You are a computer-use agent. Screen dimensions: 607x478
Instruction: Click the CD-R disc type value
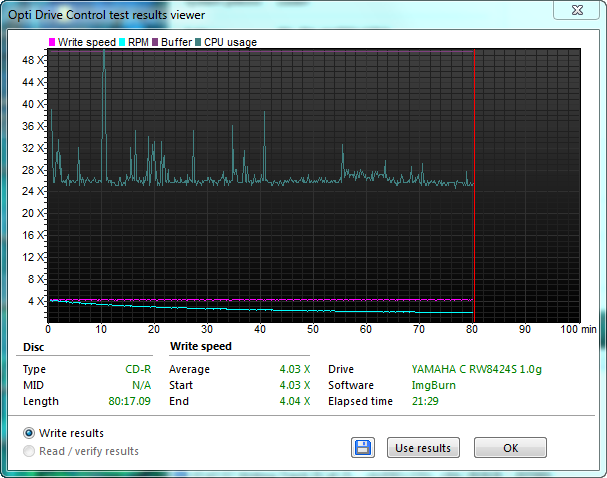138,369
